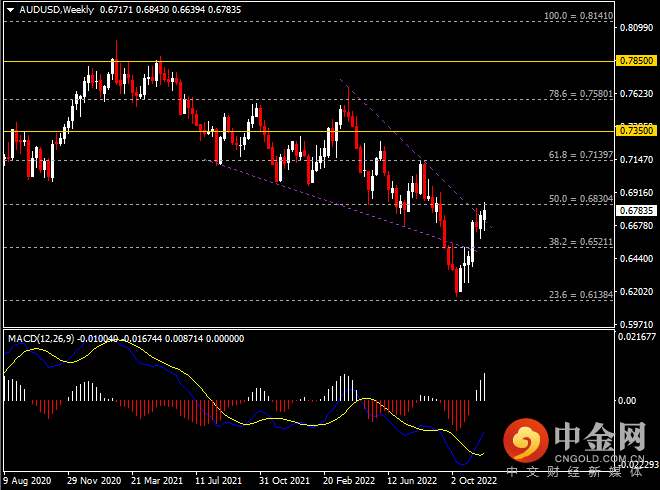Select the 0.73500 price level tag
The image size is (660, 490).
point(638,130)
